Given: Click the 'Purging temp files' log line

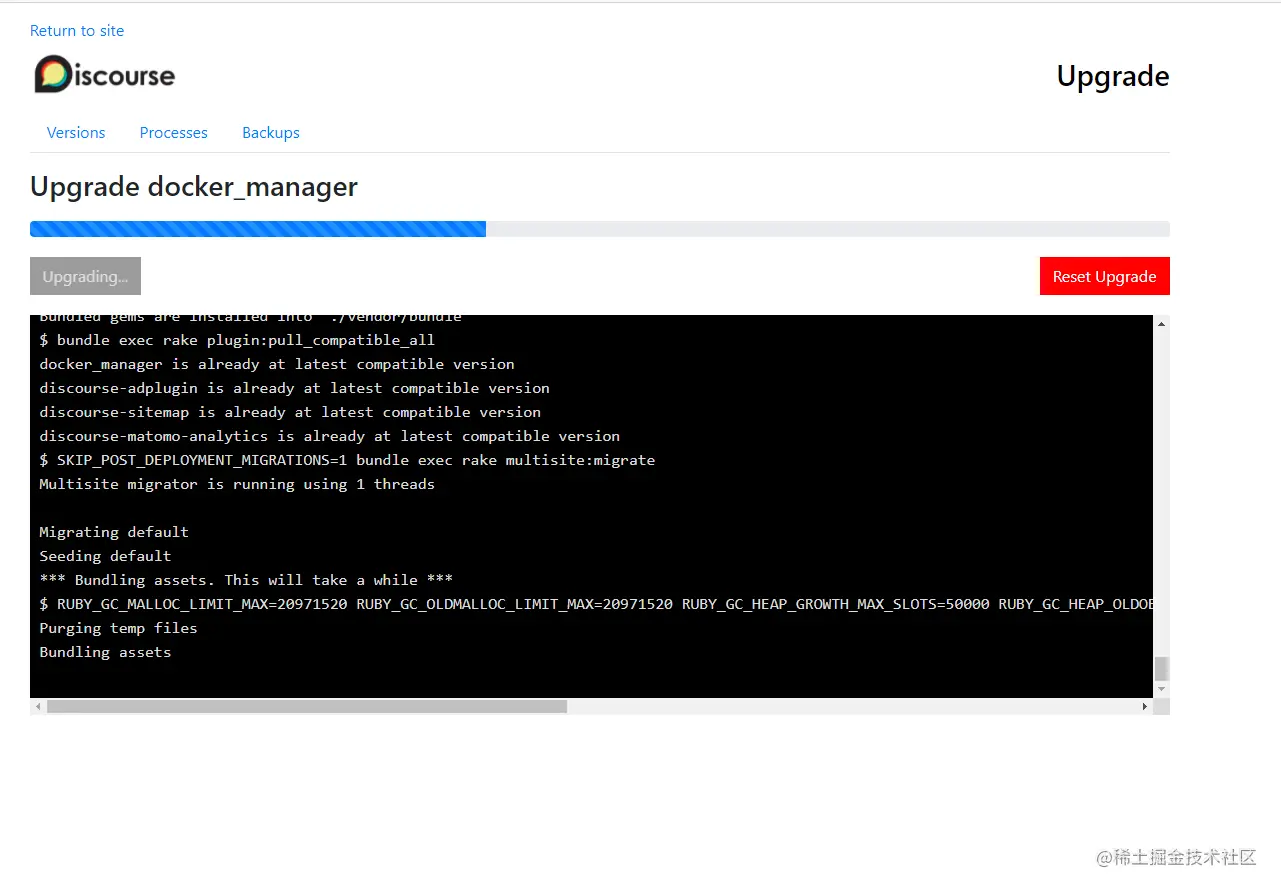Looking at the screenshot, I should 118,628.
